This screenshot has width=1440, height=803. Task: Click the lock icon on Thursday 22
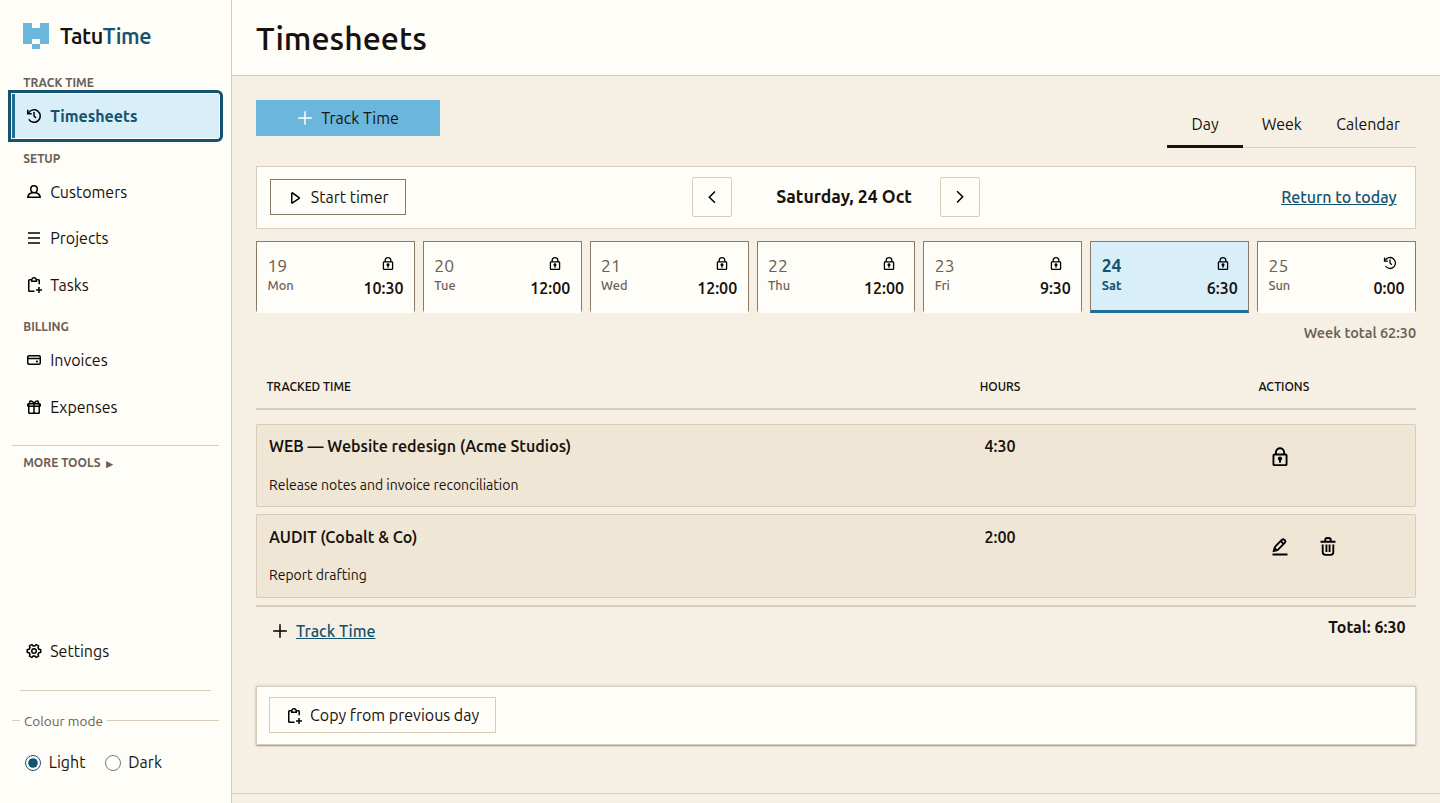(x=889, y=264)
